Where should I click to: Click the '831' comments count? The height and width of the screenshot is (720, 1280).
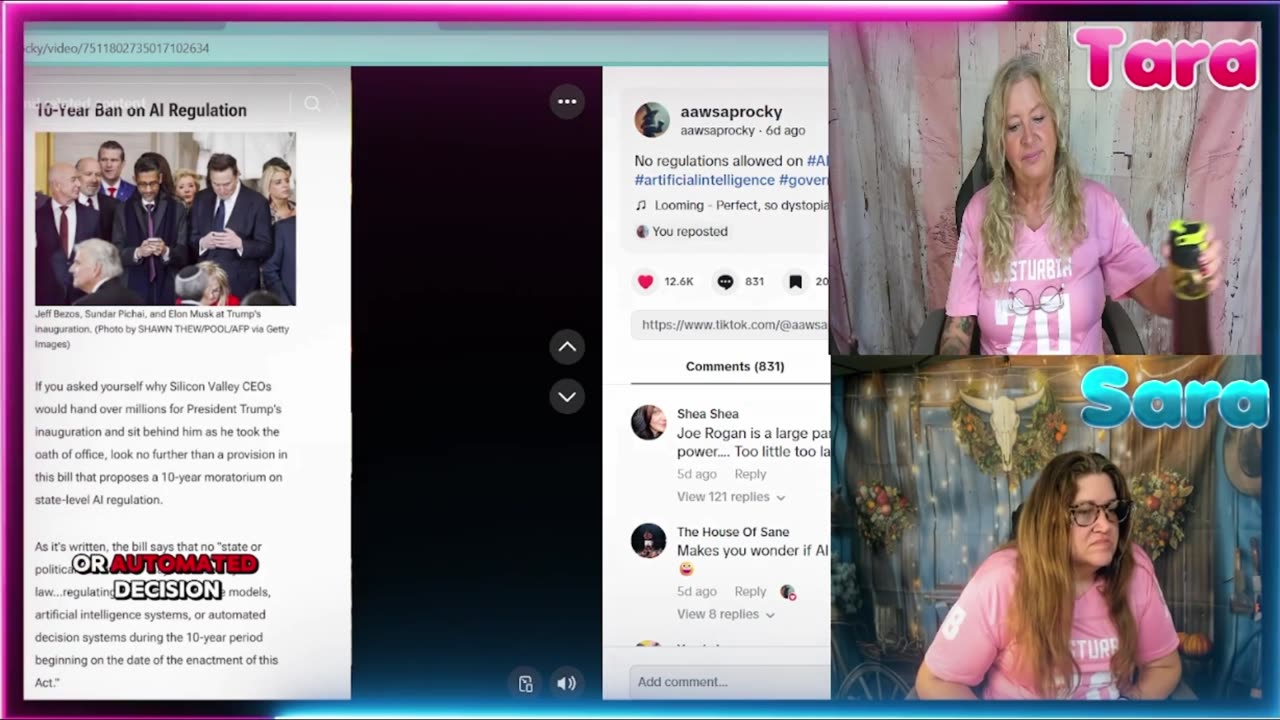click(754, 282)
